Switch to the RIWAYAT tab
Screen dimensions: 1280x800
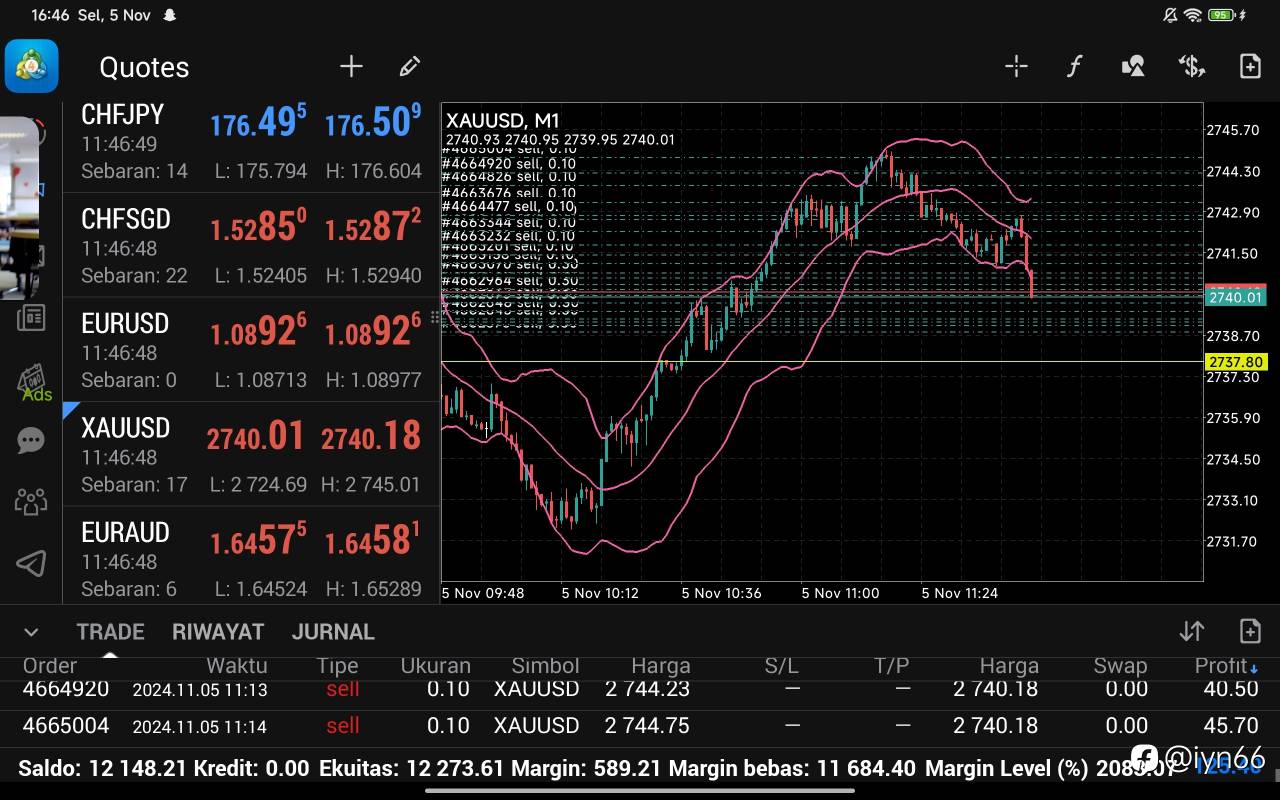tap(218, 632)
